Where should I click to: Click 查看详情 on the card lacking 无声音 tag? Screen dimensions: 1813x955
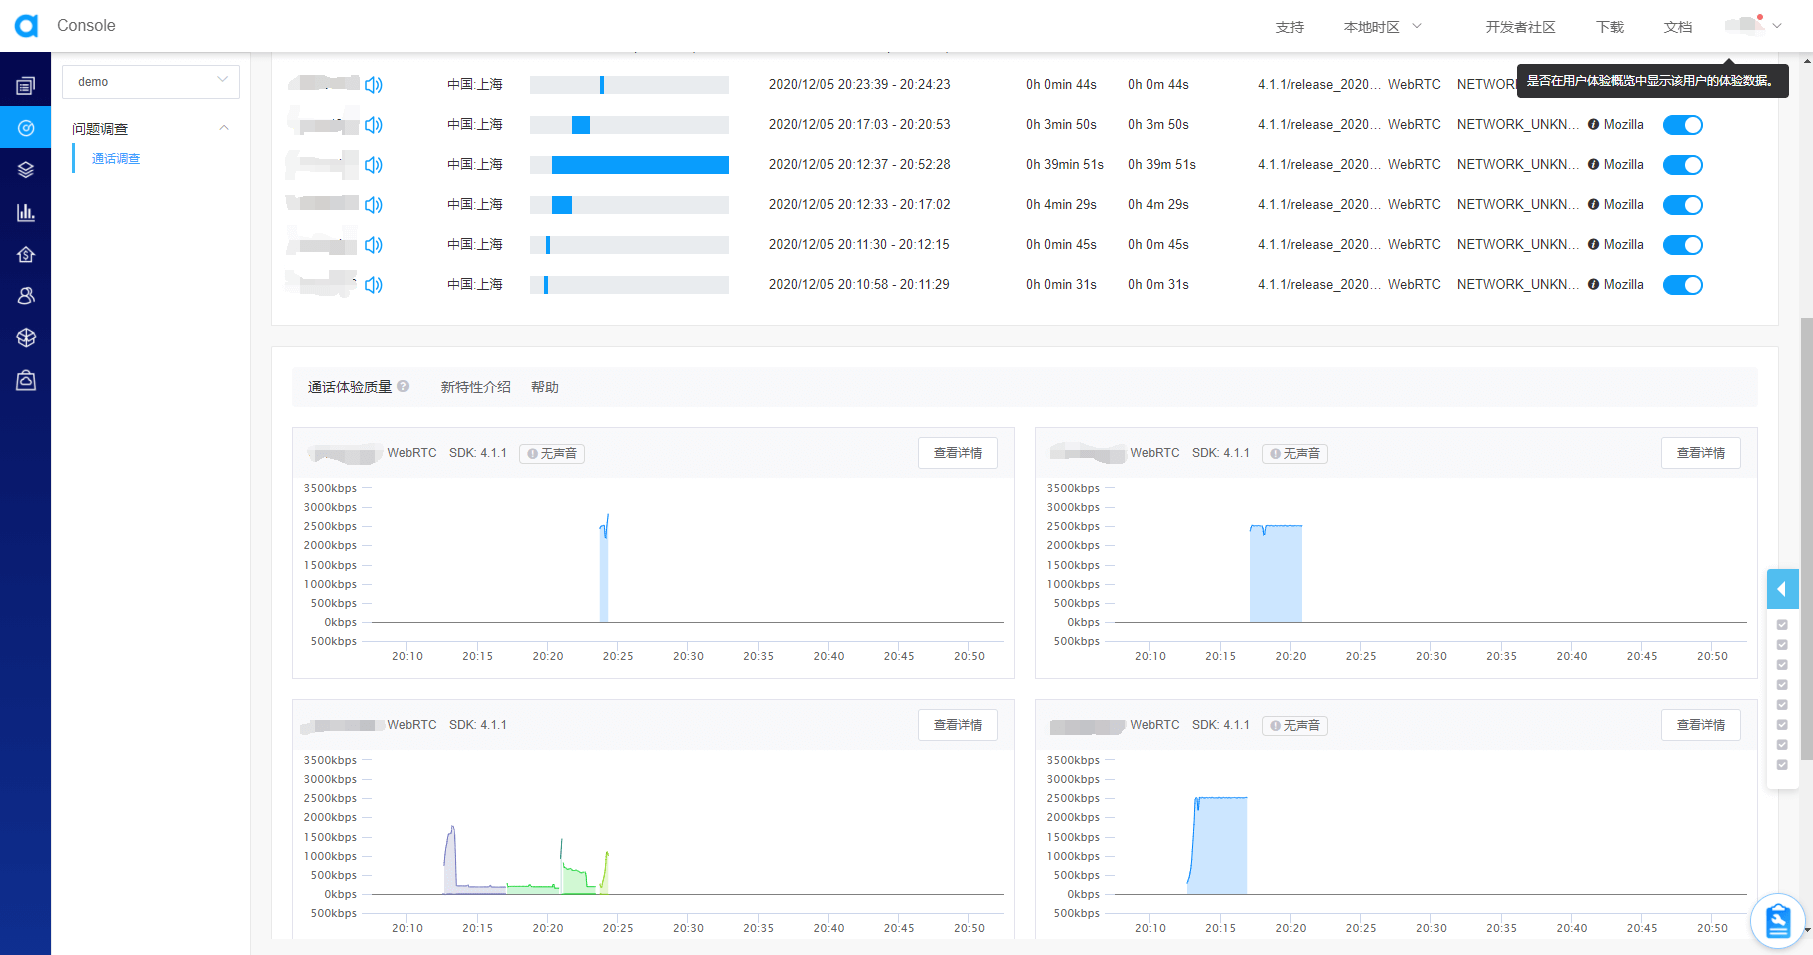(x=958, y=725)
